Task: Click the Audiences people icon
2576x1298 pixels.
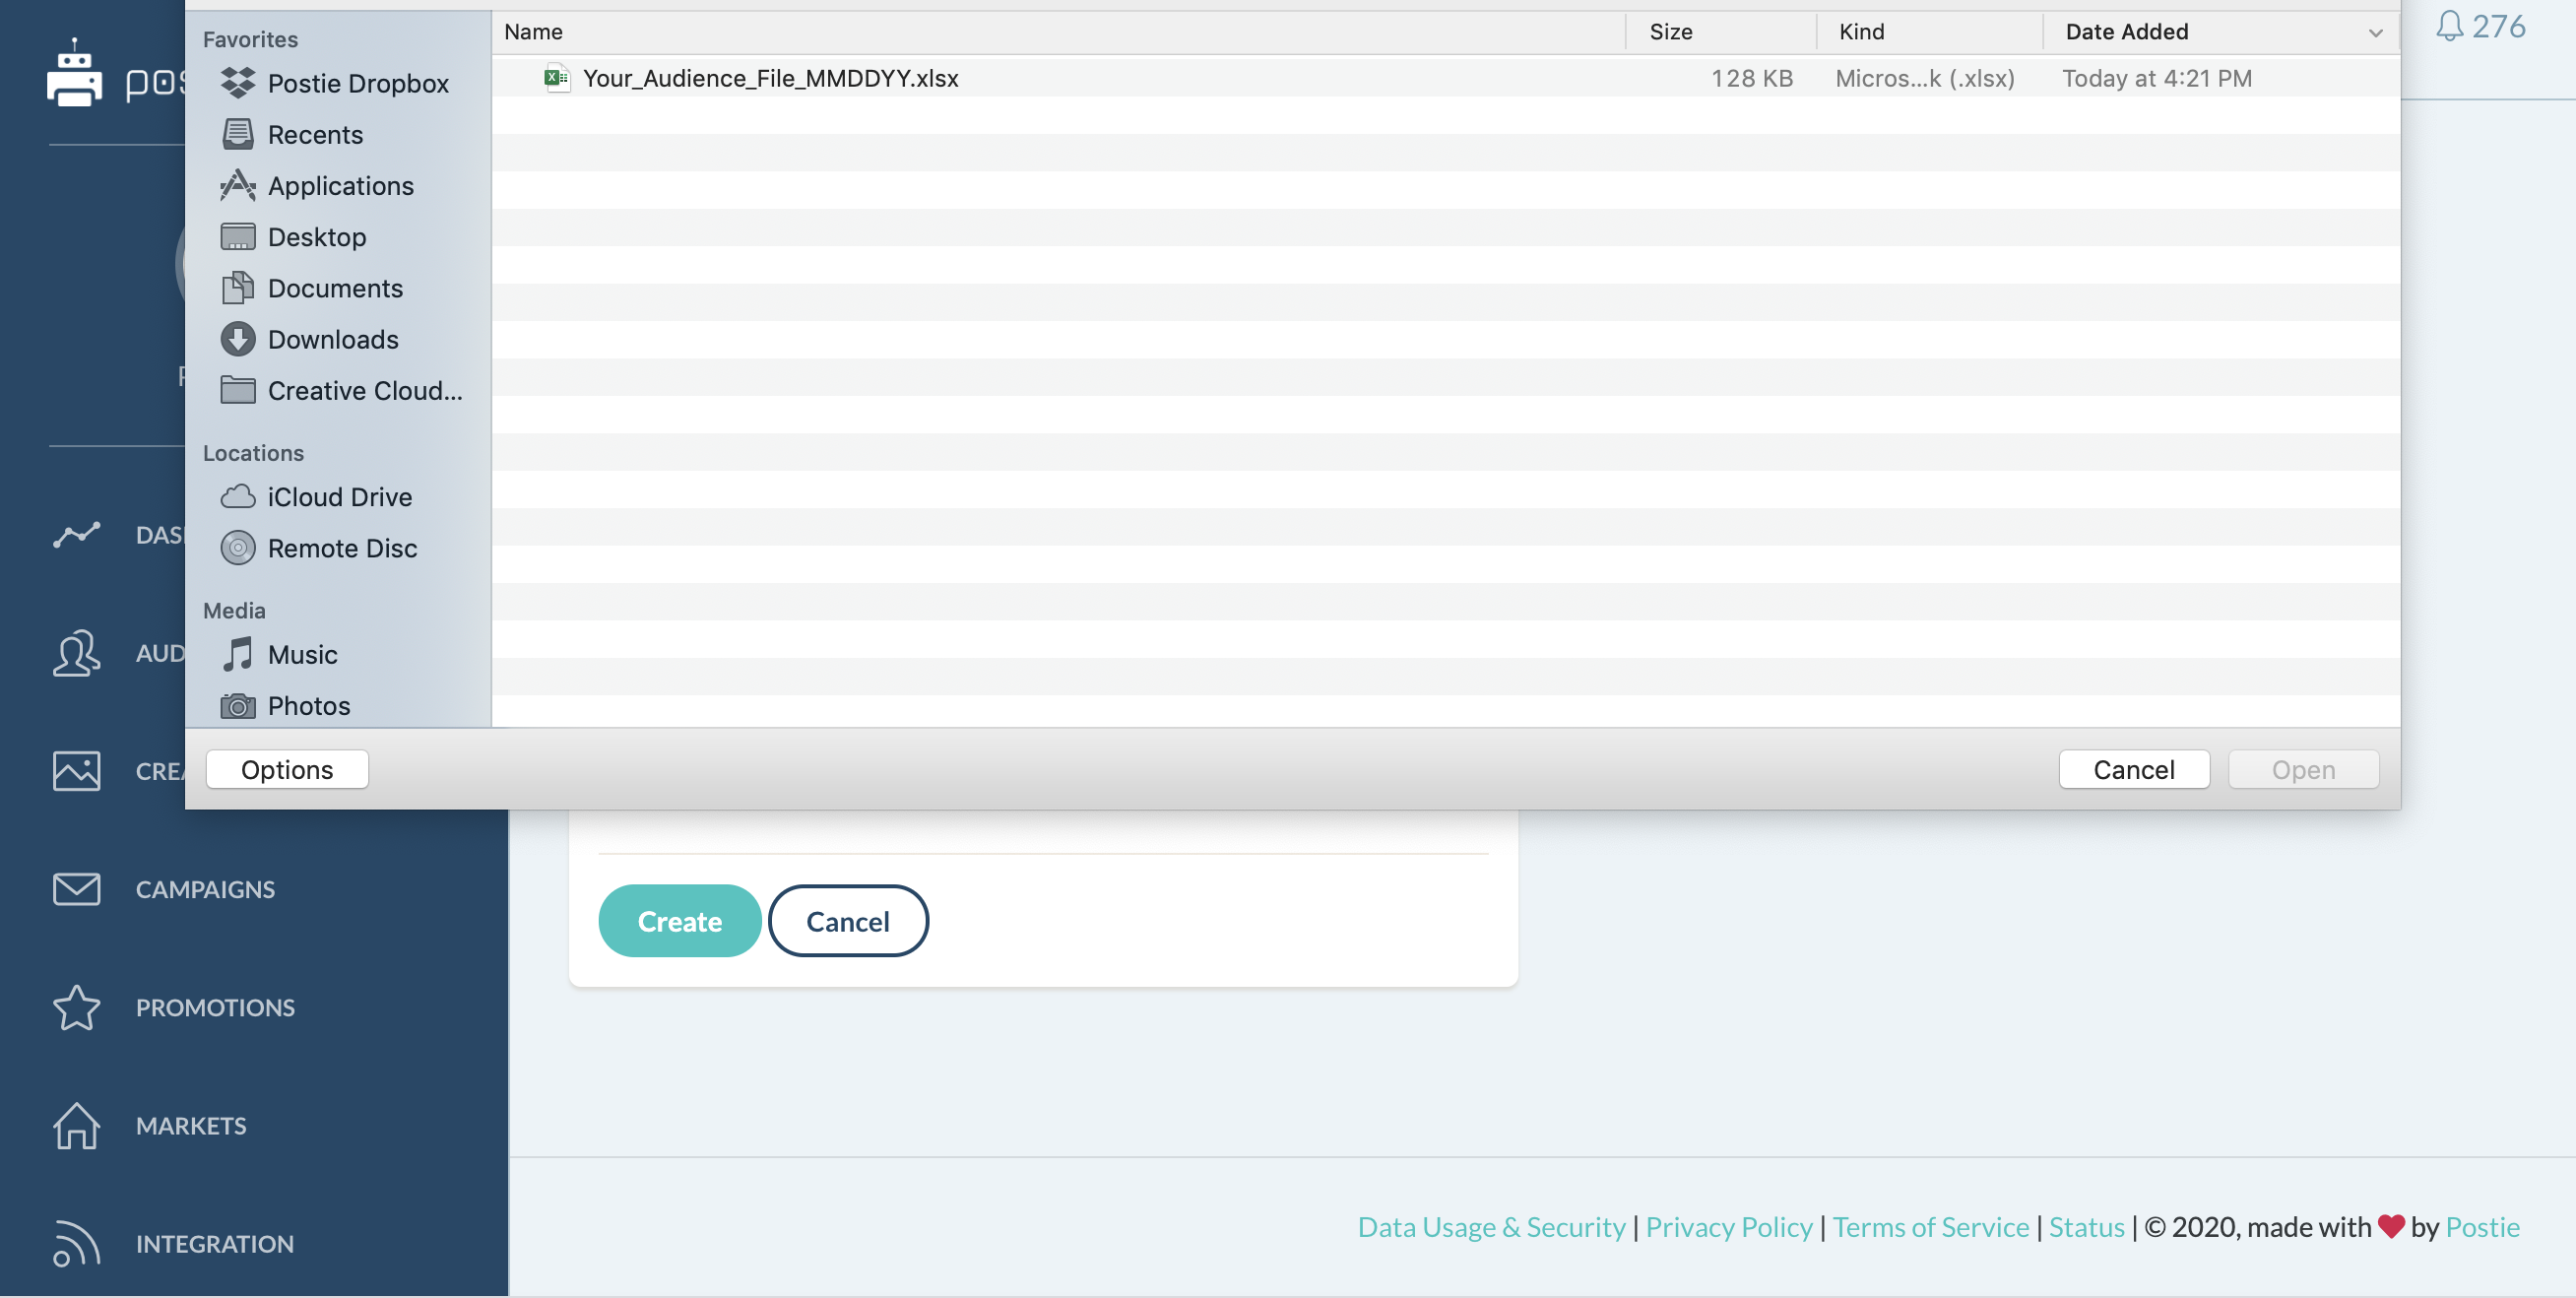Action: pyautogui.click(x=76, y=653)
